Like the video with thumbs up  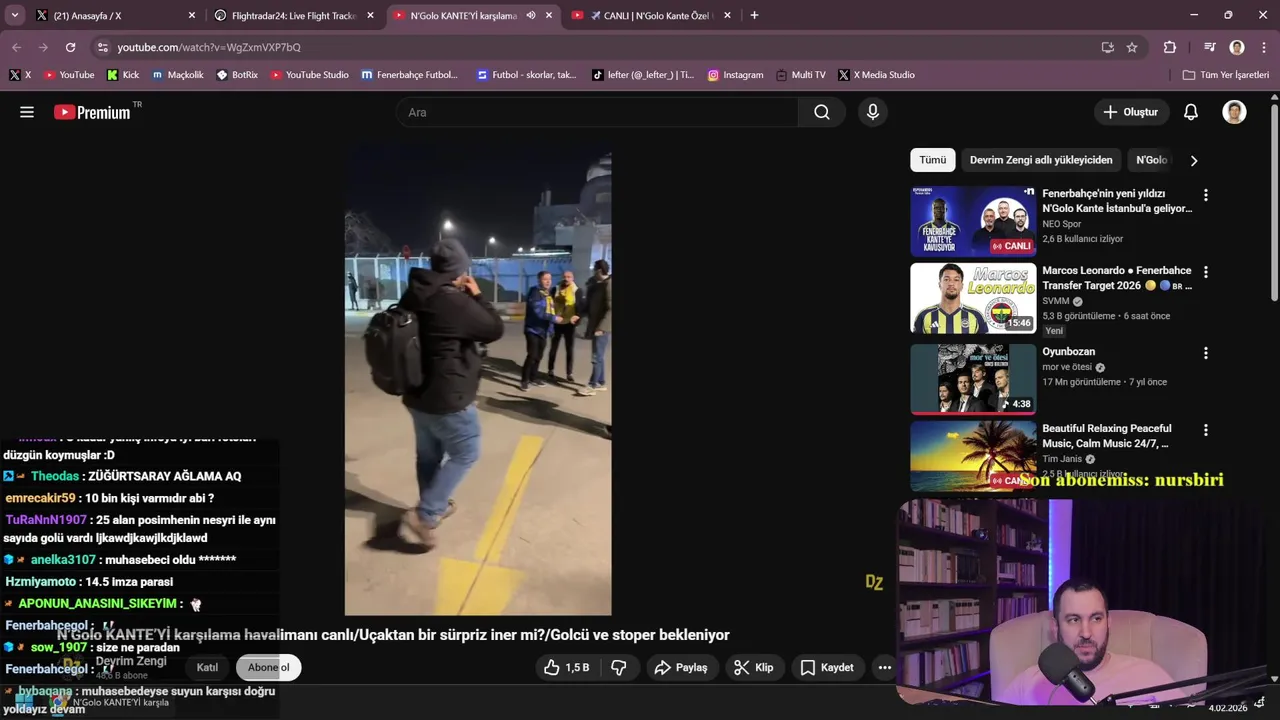tap(567, 667)
